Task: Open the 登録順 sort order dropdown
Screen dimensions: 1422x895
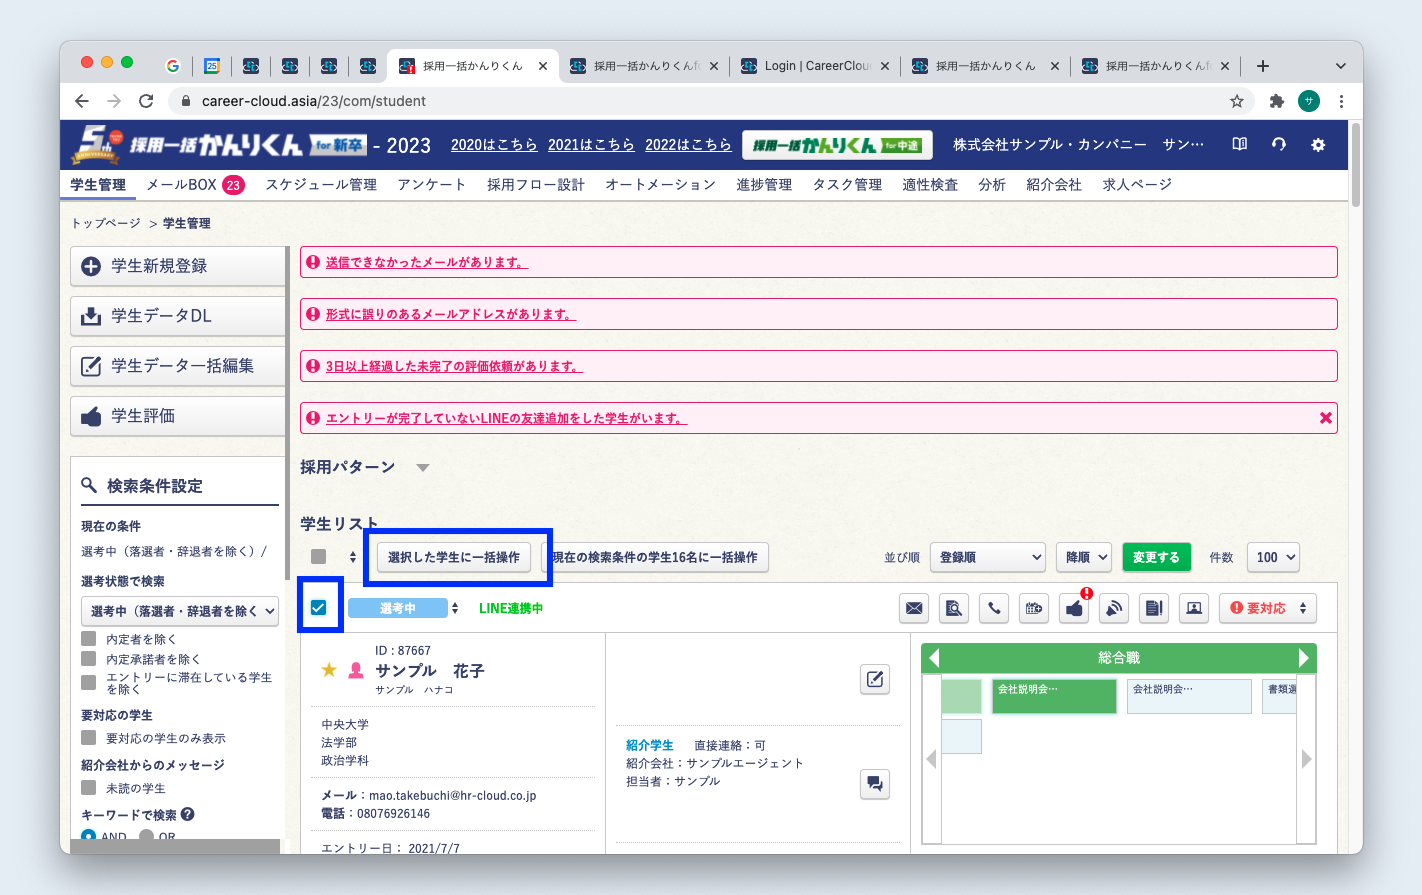Action: [x=988, y=557]
